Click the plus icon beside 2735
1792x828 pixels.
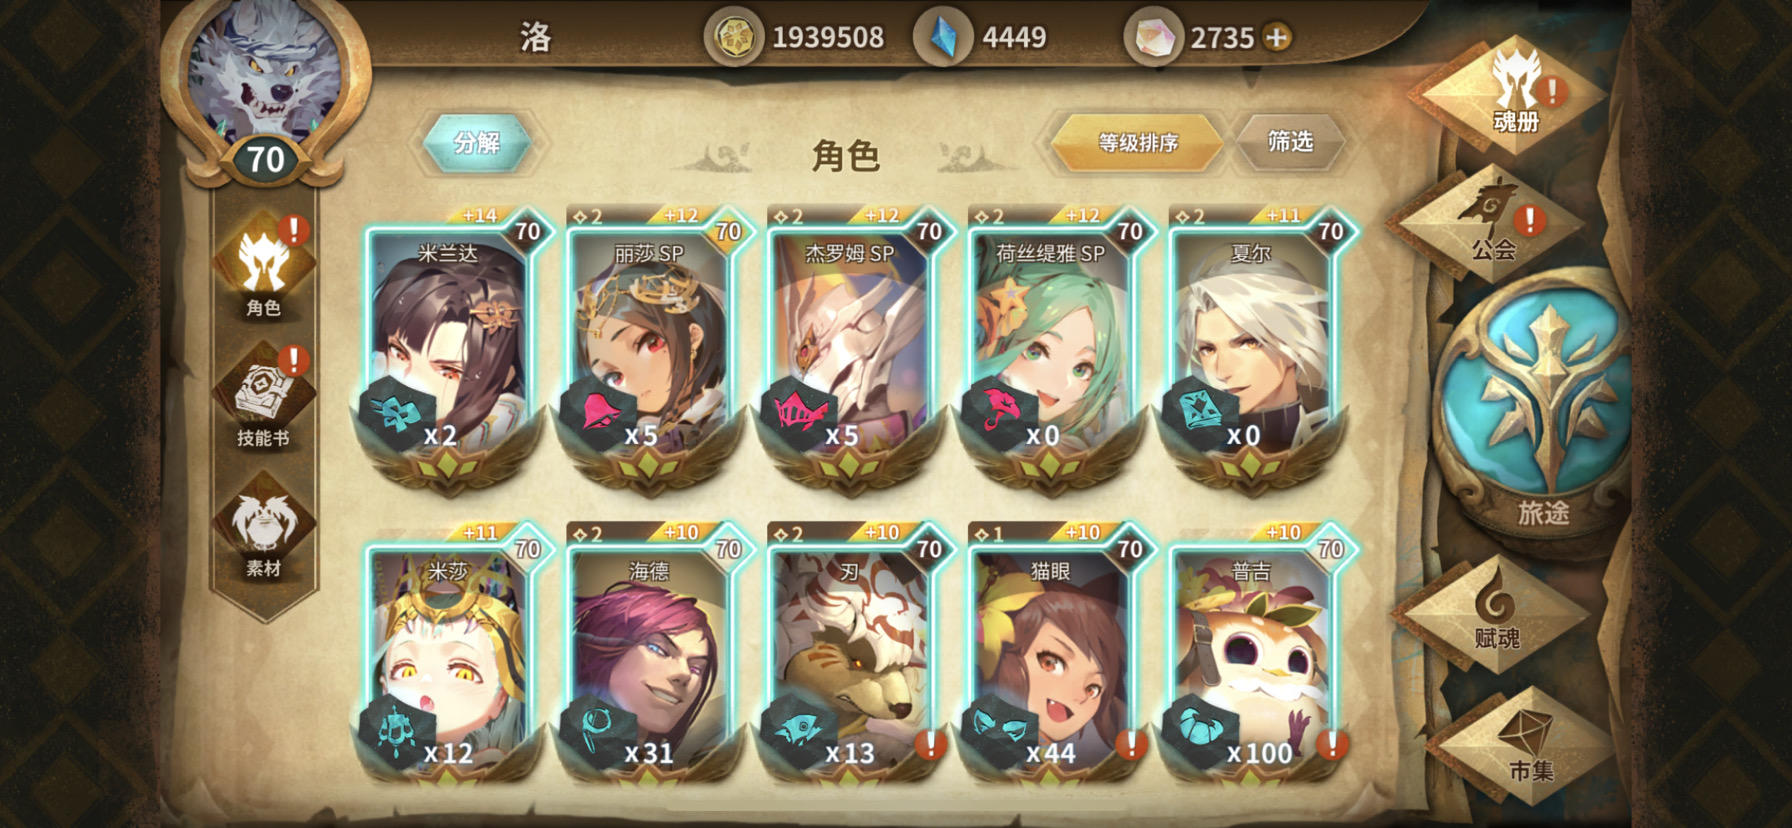point(1277,38)
